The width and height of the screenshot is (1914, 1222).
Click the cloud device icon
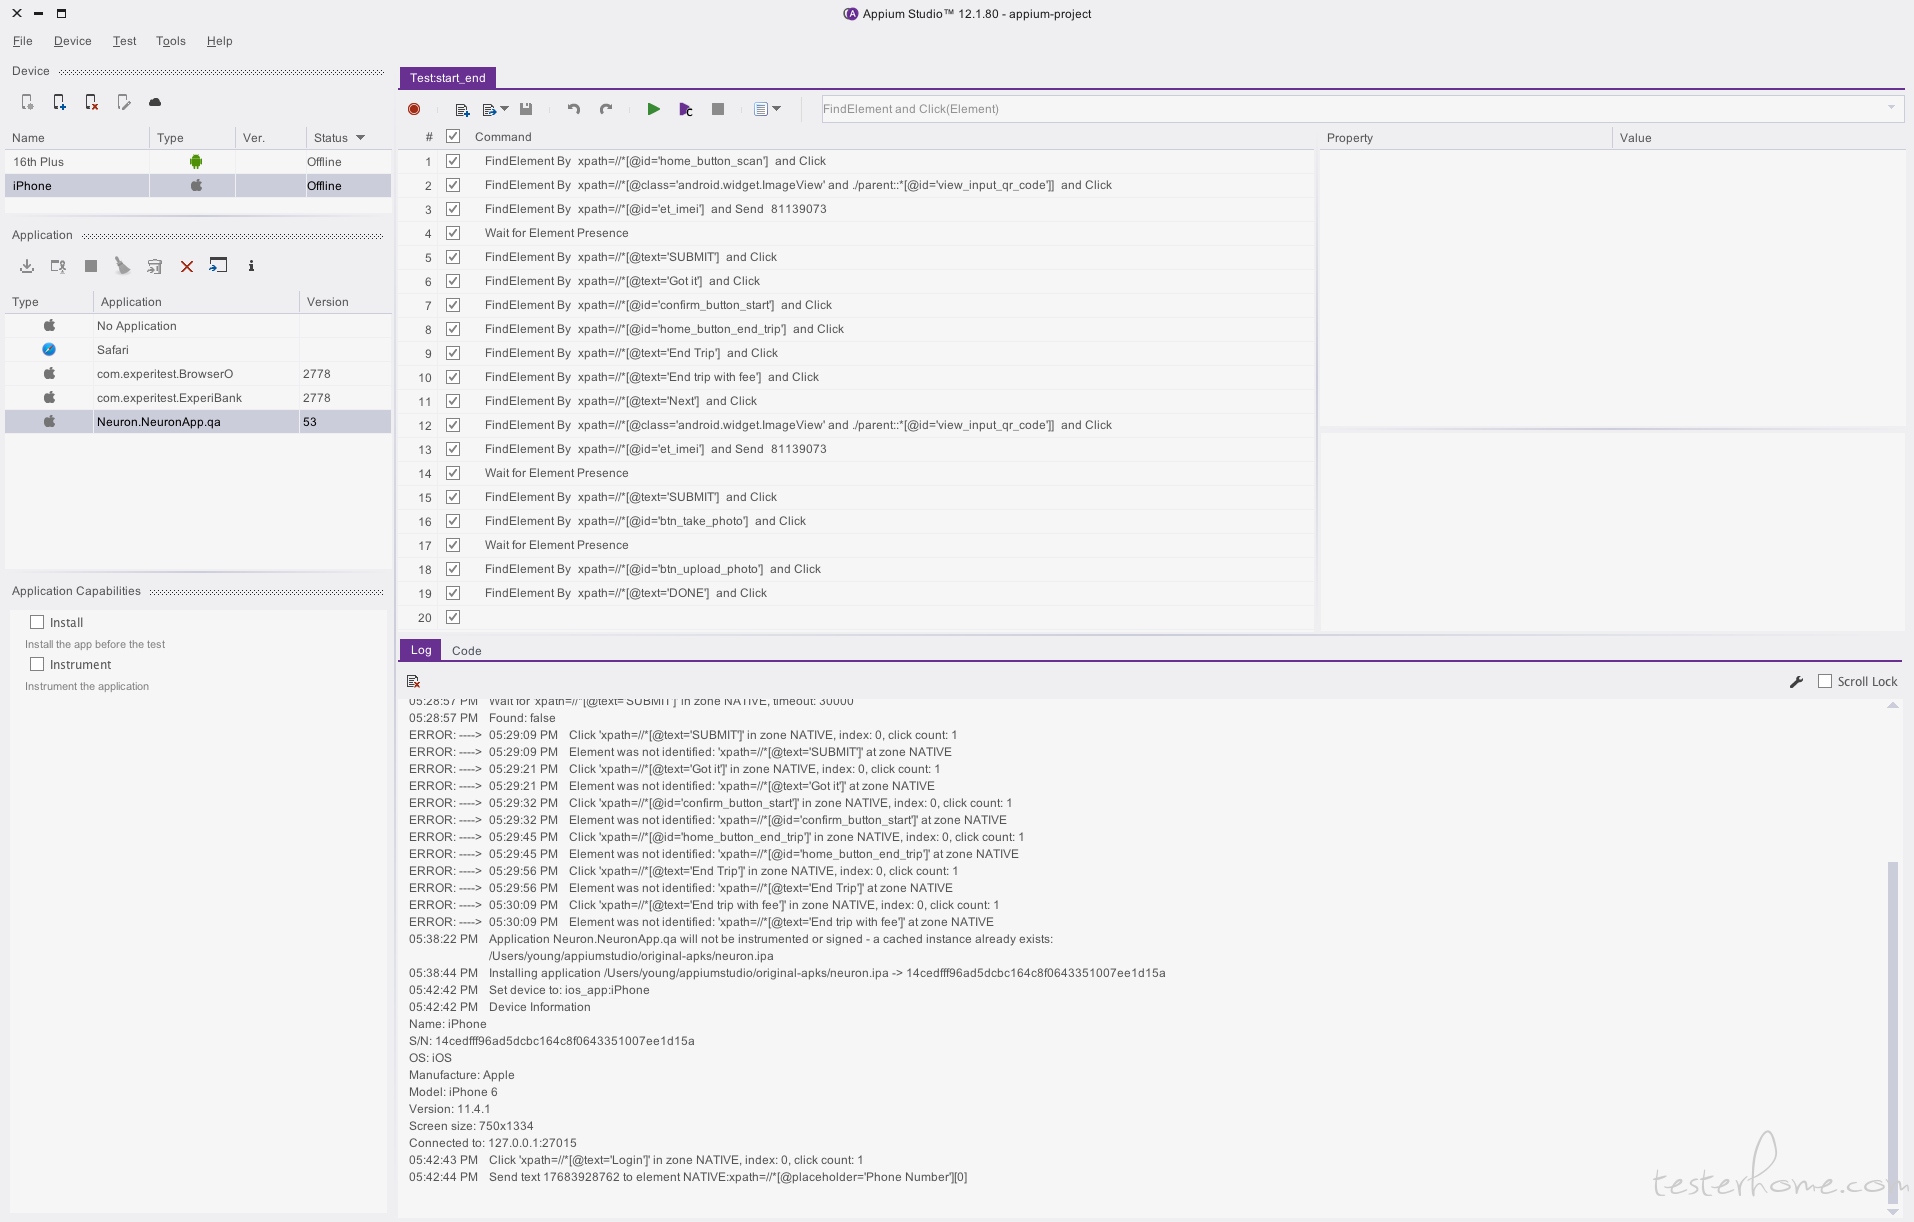(x=155, y=102)
